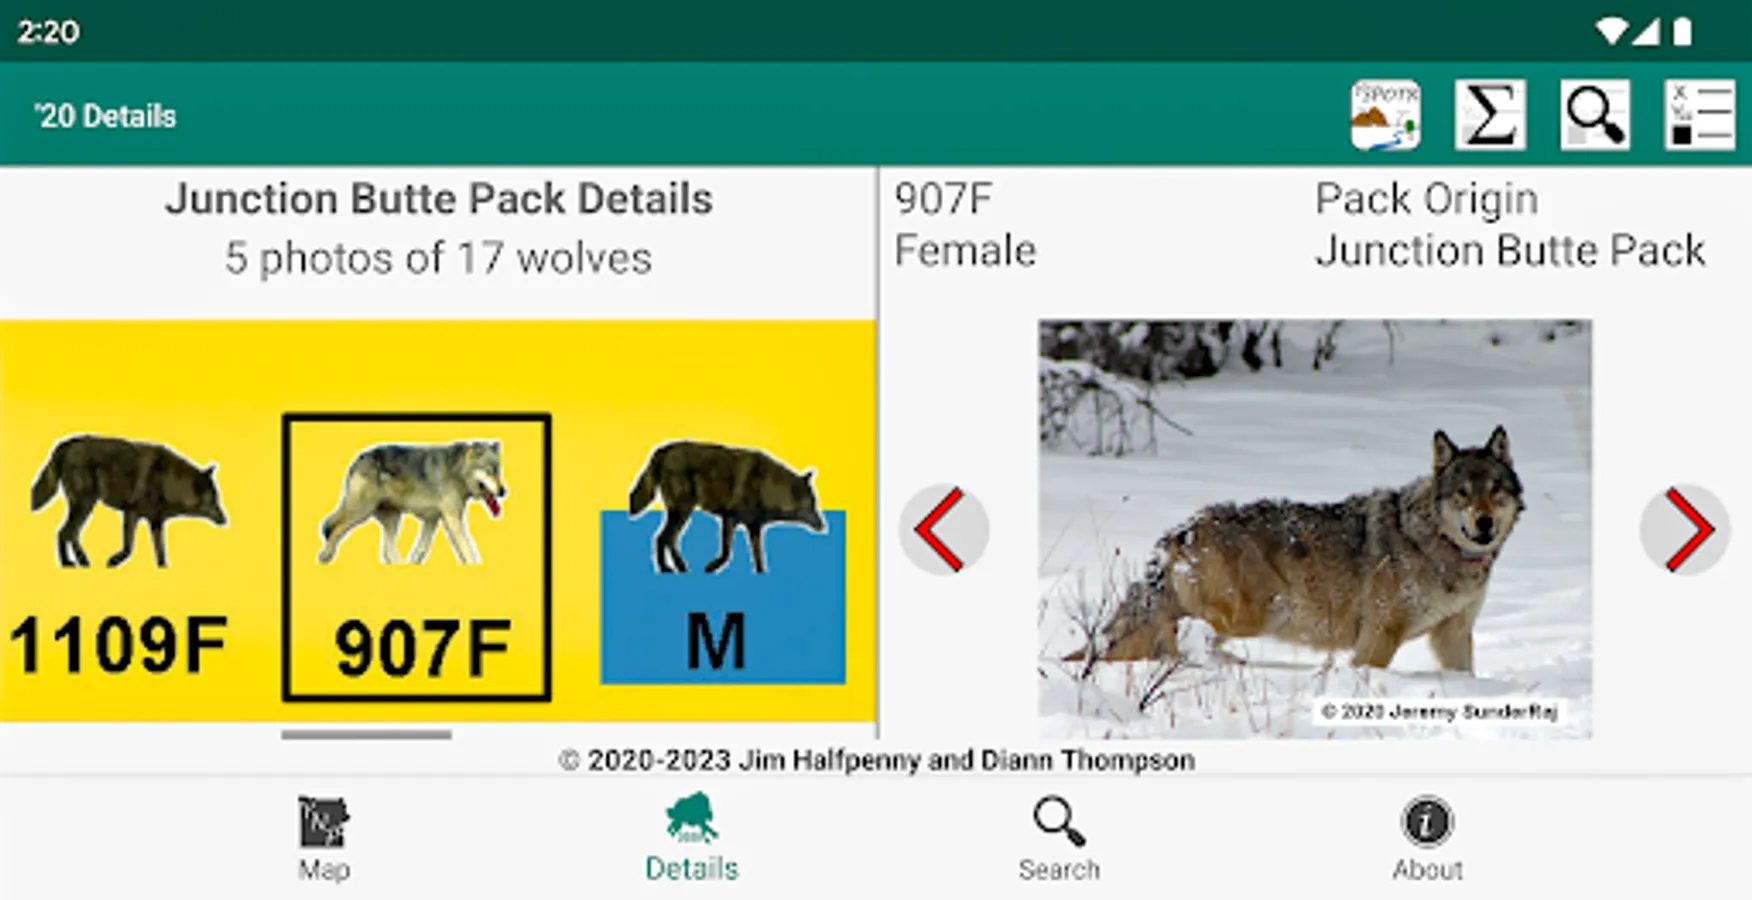
Task: Switch to the Details tab
Action: [x=691, y=839]
